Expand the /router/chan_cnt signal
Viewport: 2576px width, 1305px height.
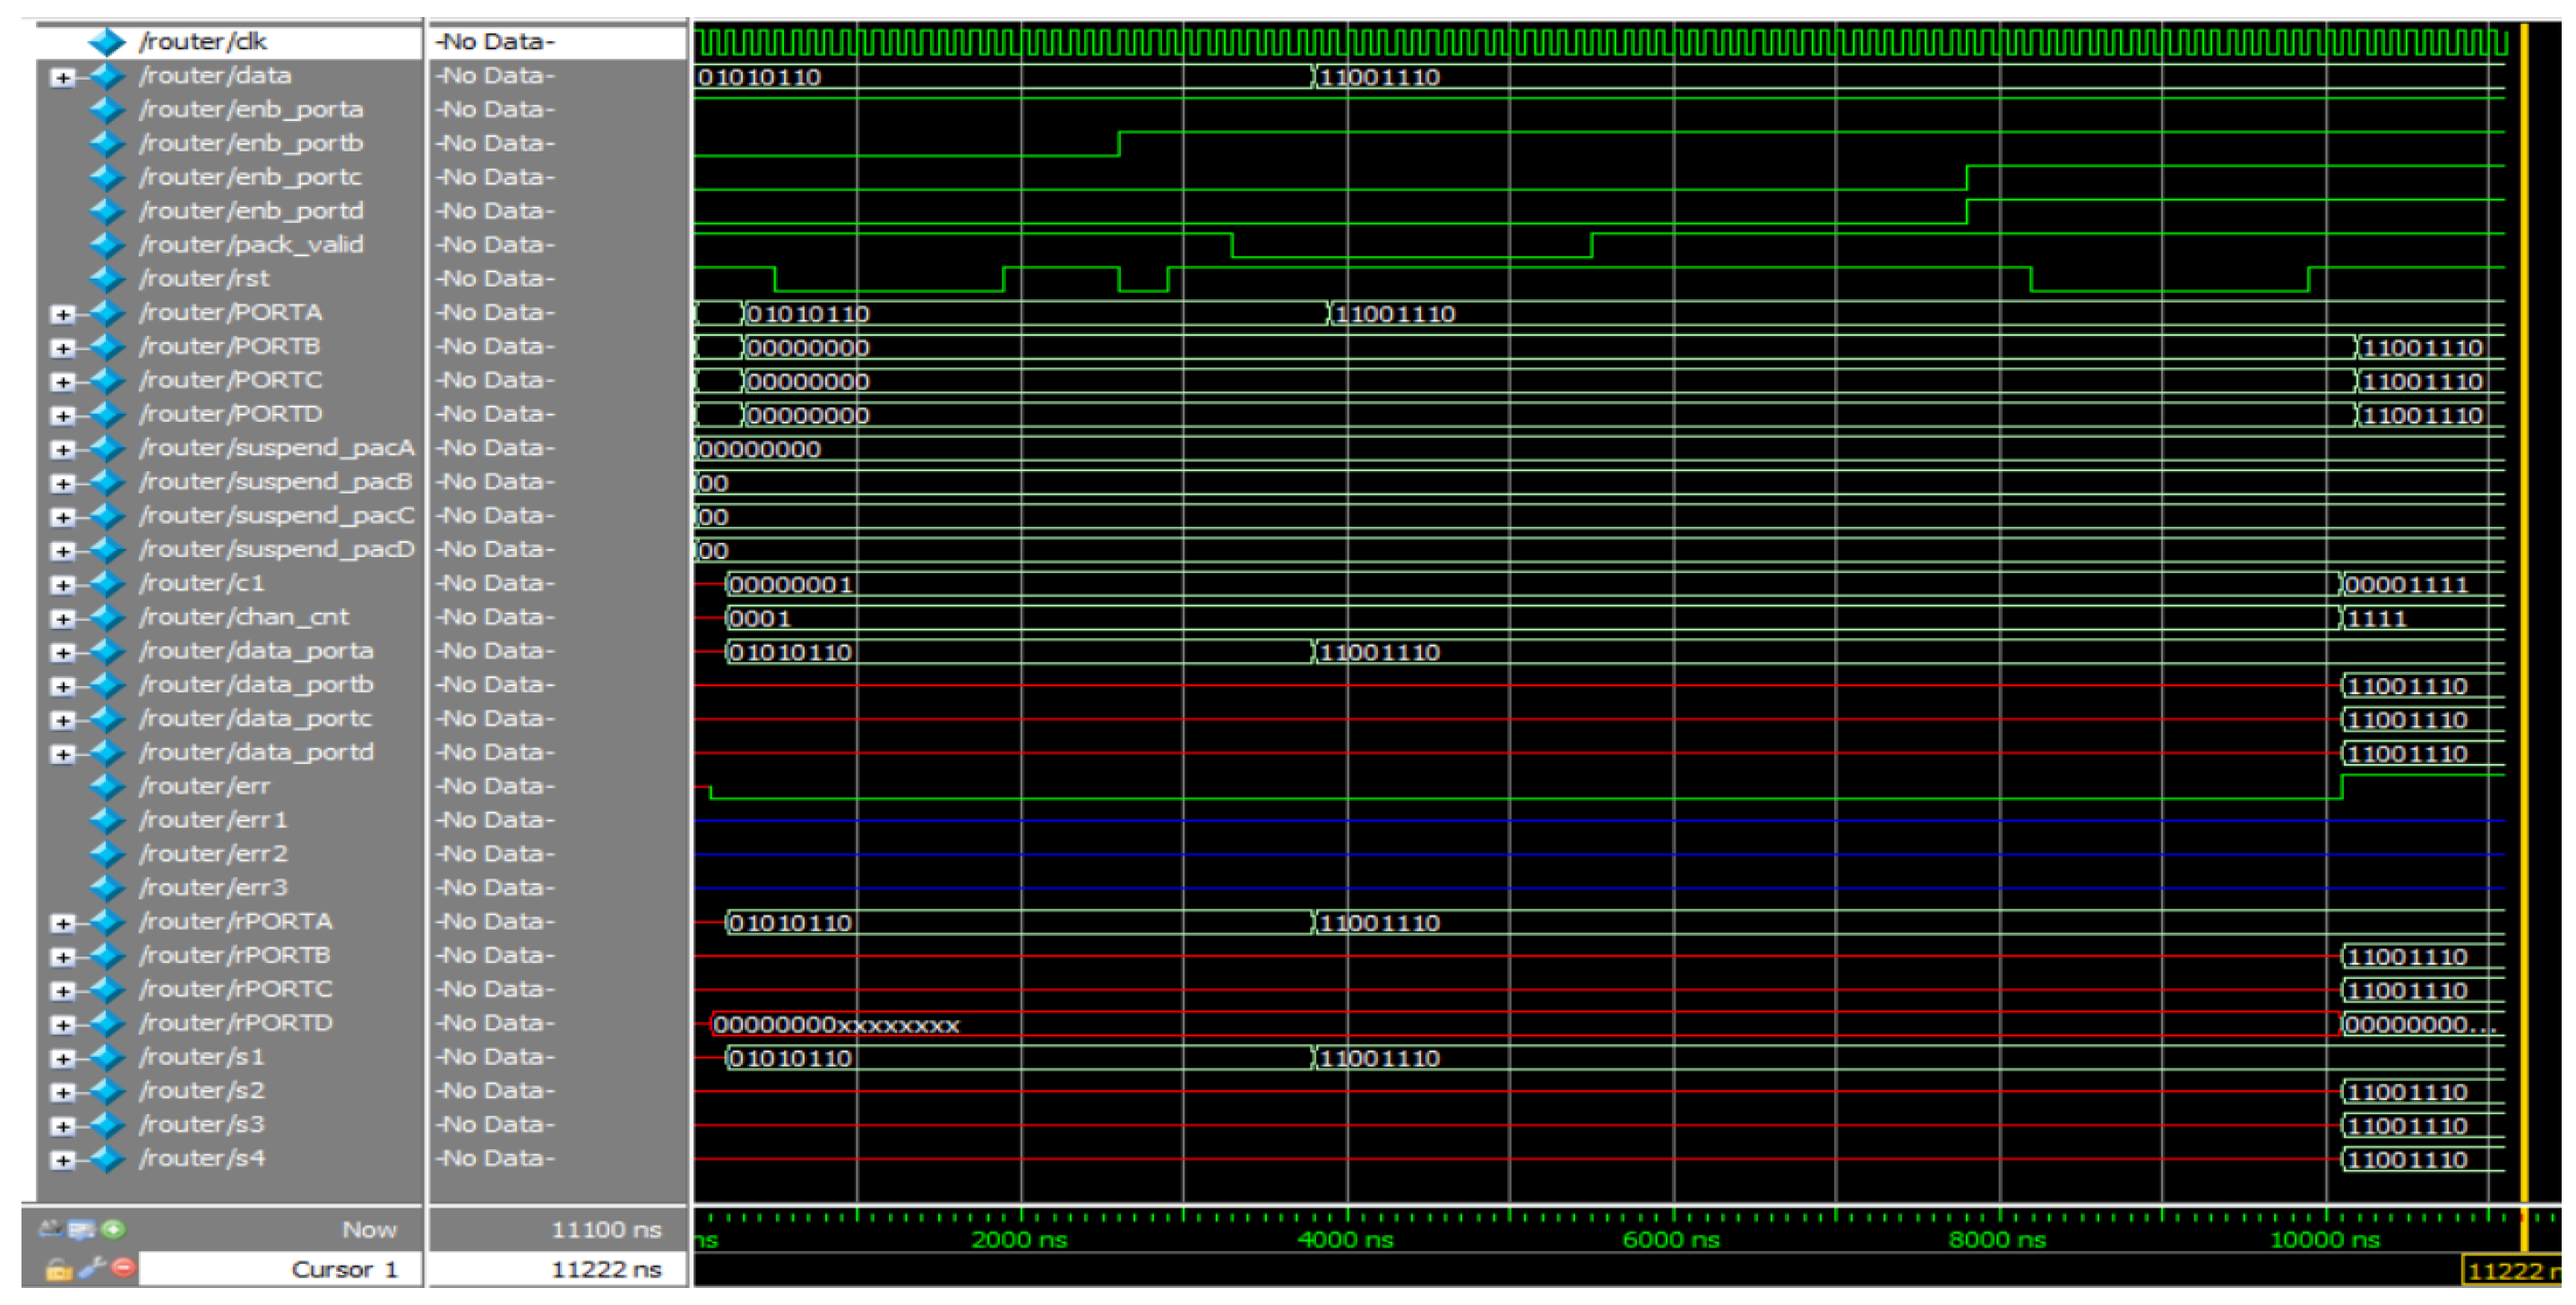[63, 619]
